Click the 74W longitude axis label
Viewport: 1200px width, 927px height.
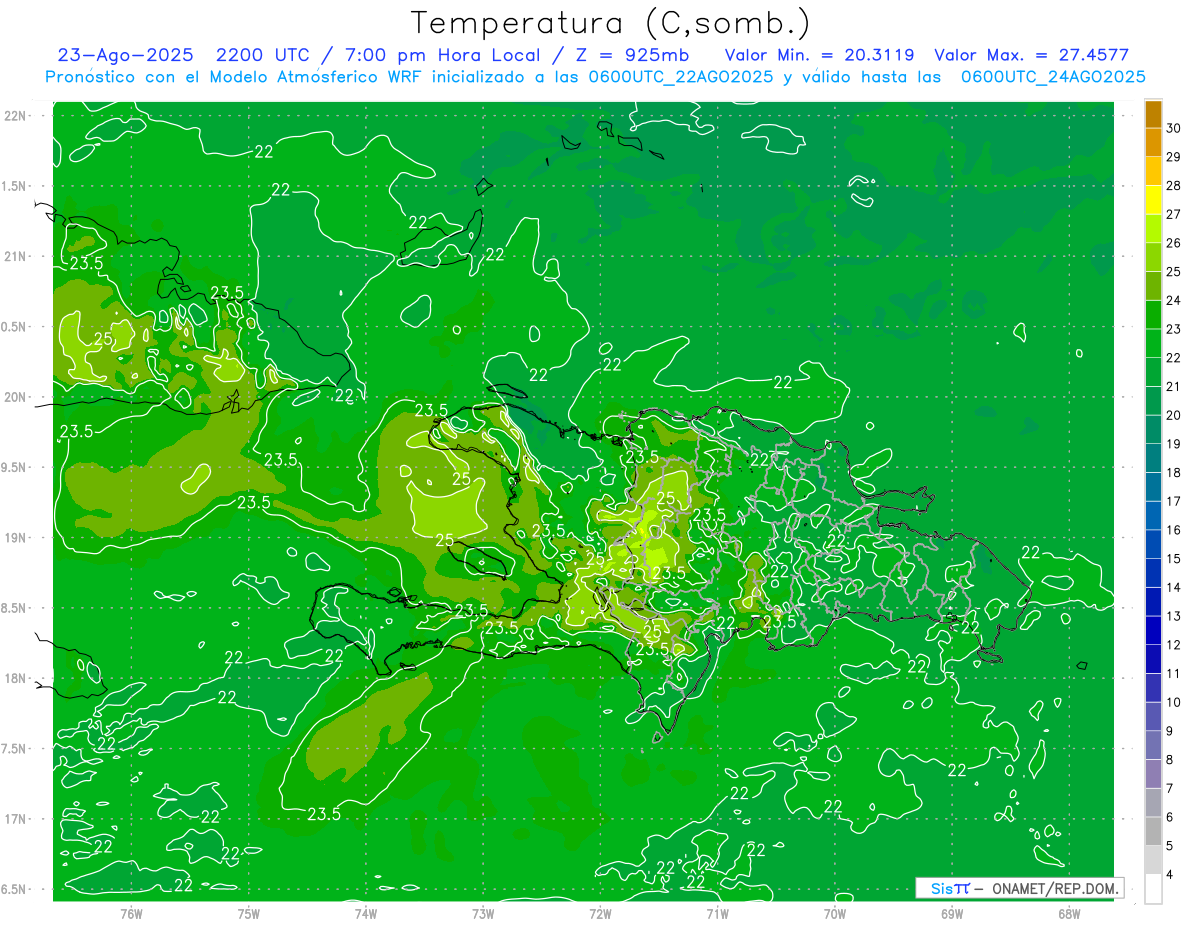pos(365,913)
